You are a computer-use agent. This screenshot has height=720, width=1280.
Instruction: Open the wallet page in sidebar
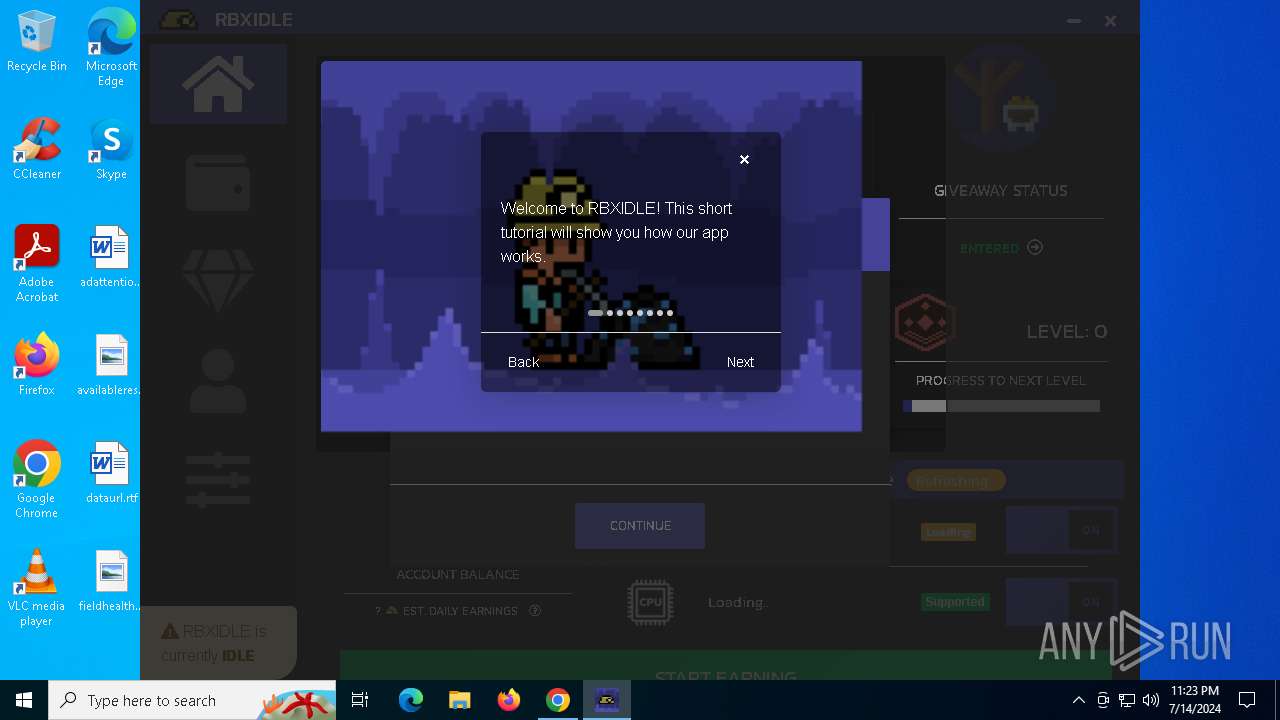click(218, 182)
